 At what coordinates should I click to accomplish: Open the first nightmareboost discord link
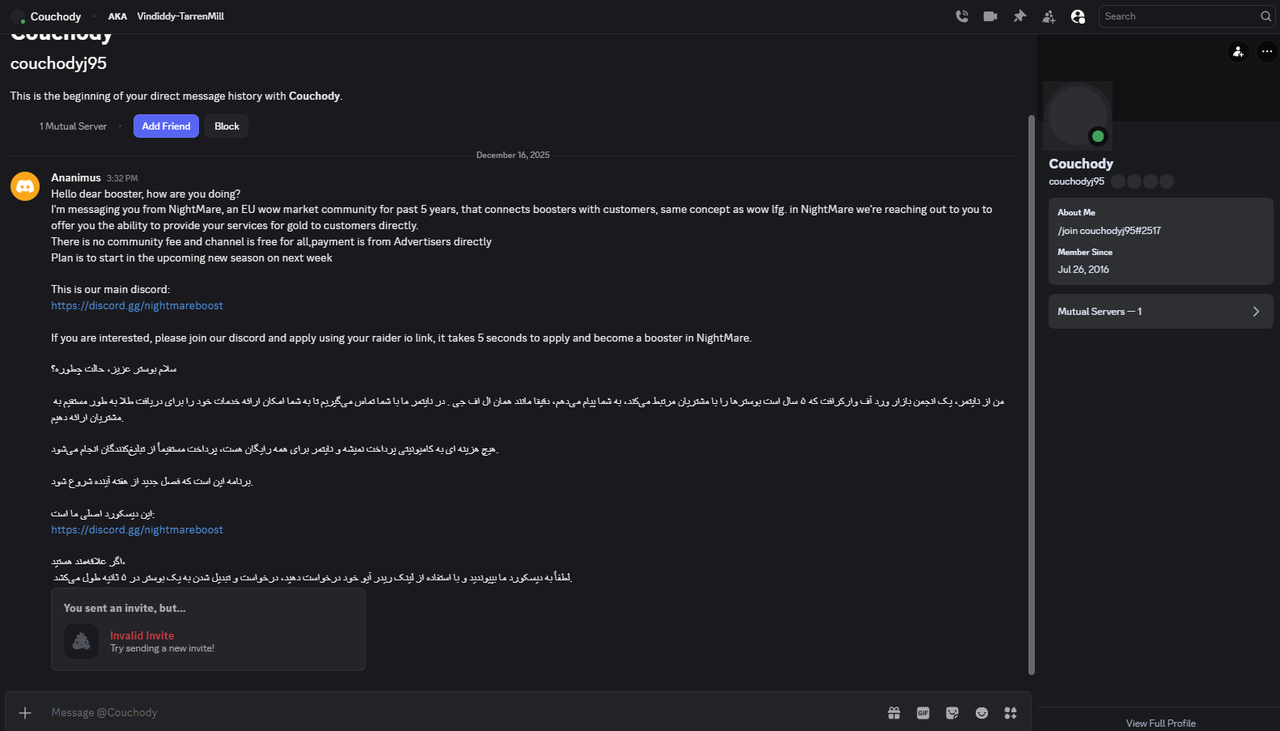137,306
